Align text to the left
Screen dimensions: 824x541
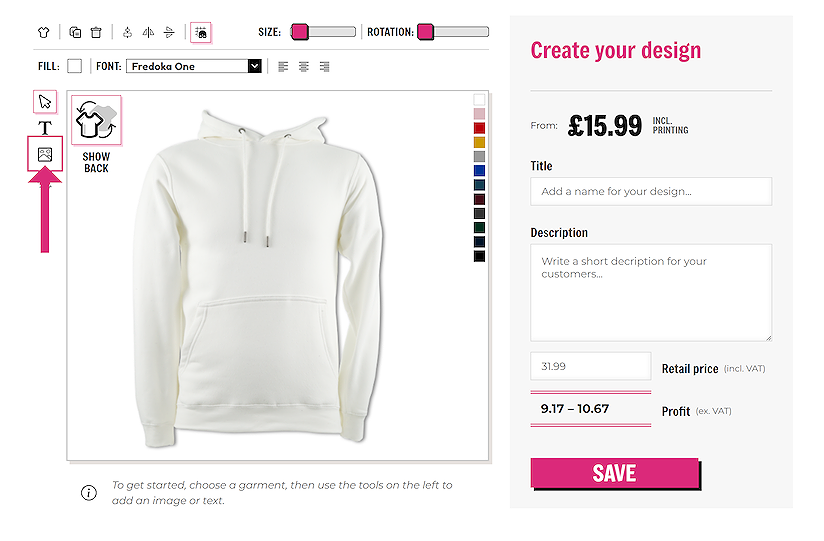click(283, 67)
